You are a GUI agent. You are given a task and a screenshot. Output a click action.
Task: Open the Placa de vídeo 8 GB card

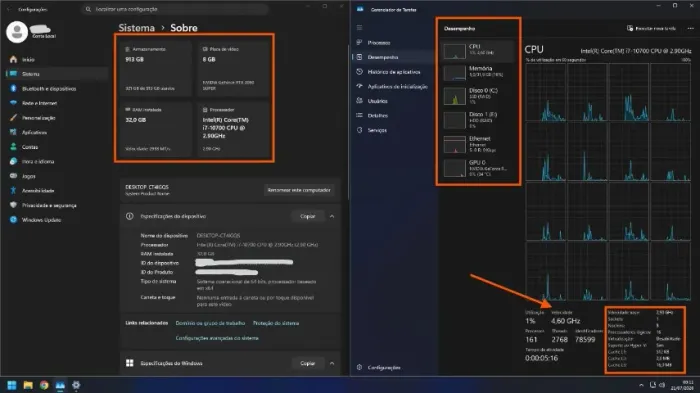(x=232, y=68)
